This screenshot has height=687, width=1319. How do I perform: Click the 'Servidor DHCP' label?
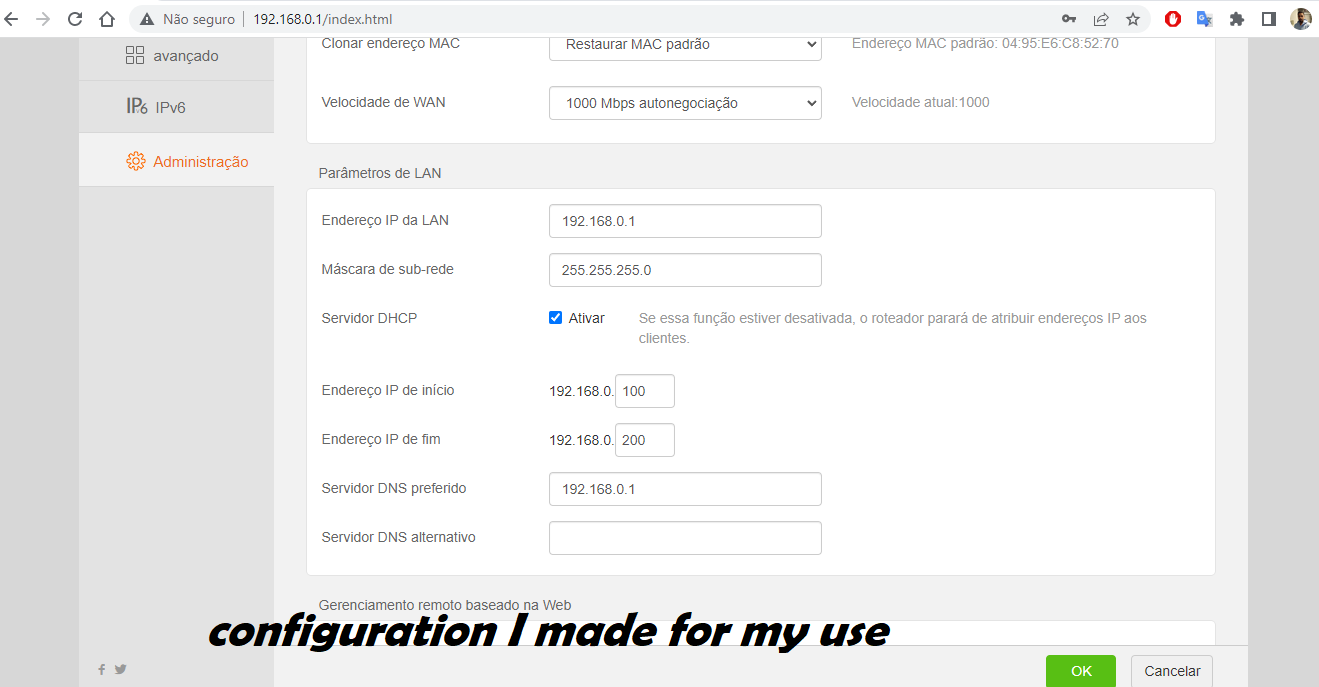pos(369,318)
